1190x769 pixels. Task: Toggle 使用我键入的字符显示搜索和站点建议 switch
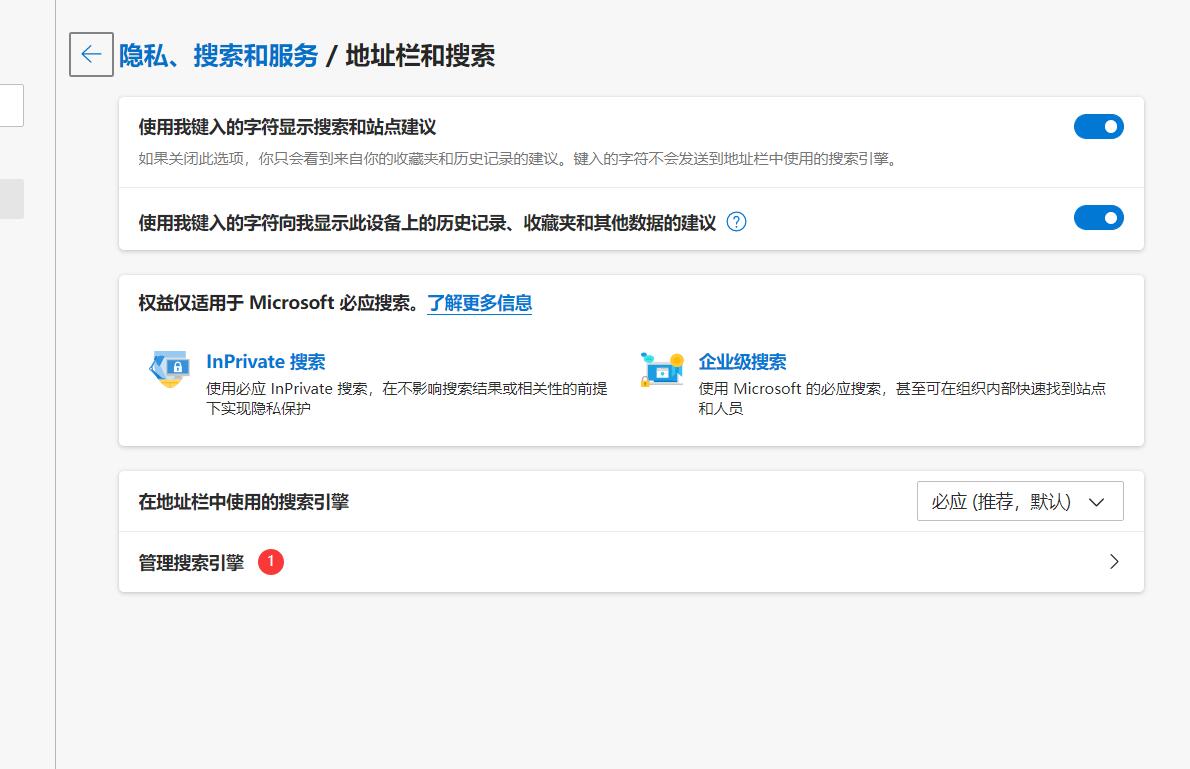tap(1098, 127)
